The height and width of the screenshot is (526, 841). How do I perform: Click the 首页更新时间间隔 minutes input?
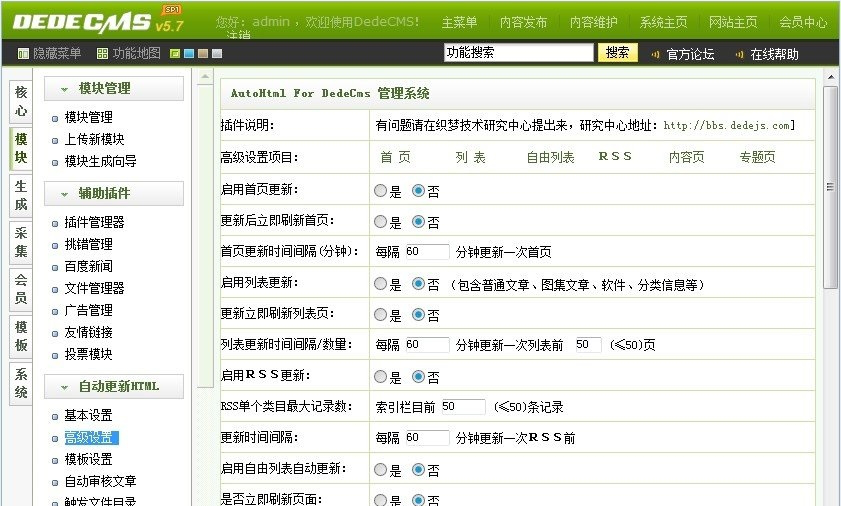point(427,251)
